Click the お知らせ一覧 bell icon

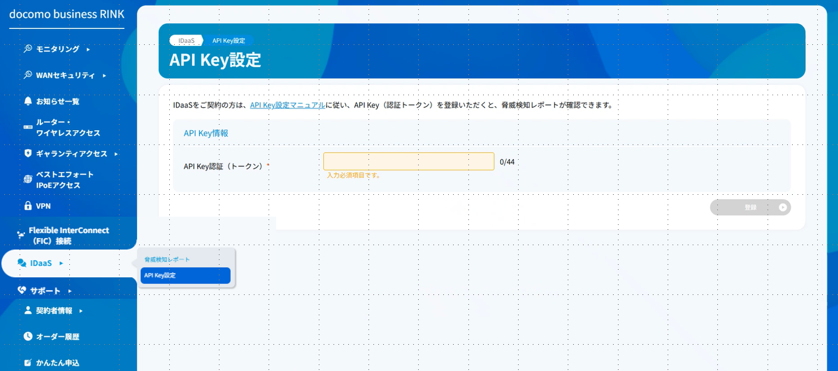[x=28, y=101]
